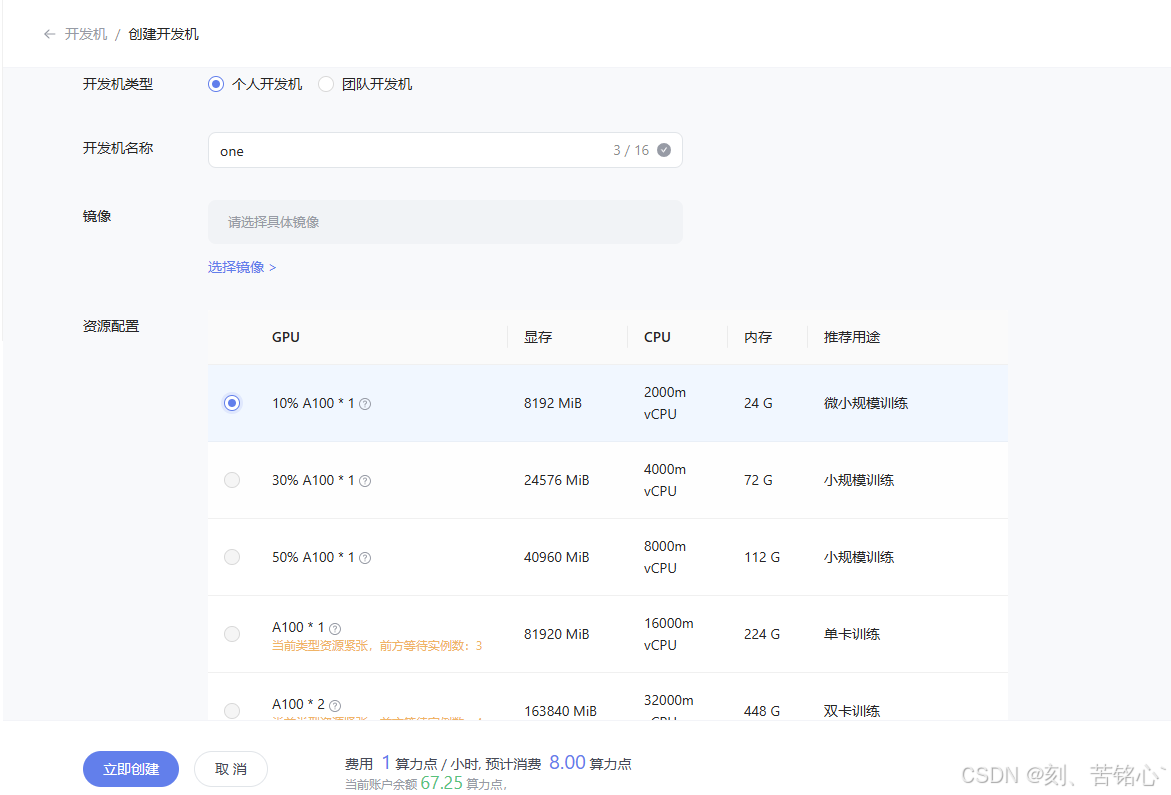The height and width of the screenshot is (795, 1171).
Task: Click the 微小规模训练 usage text
Action: pyautogui.click(x=866, y=403)
